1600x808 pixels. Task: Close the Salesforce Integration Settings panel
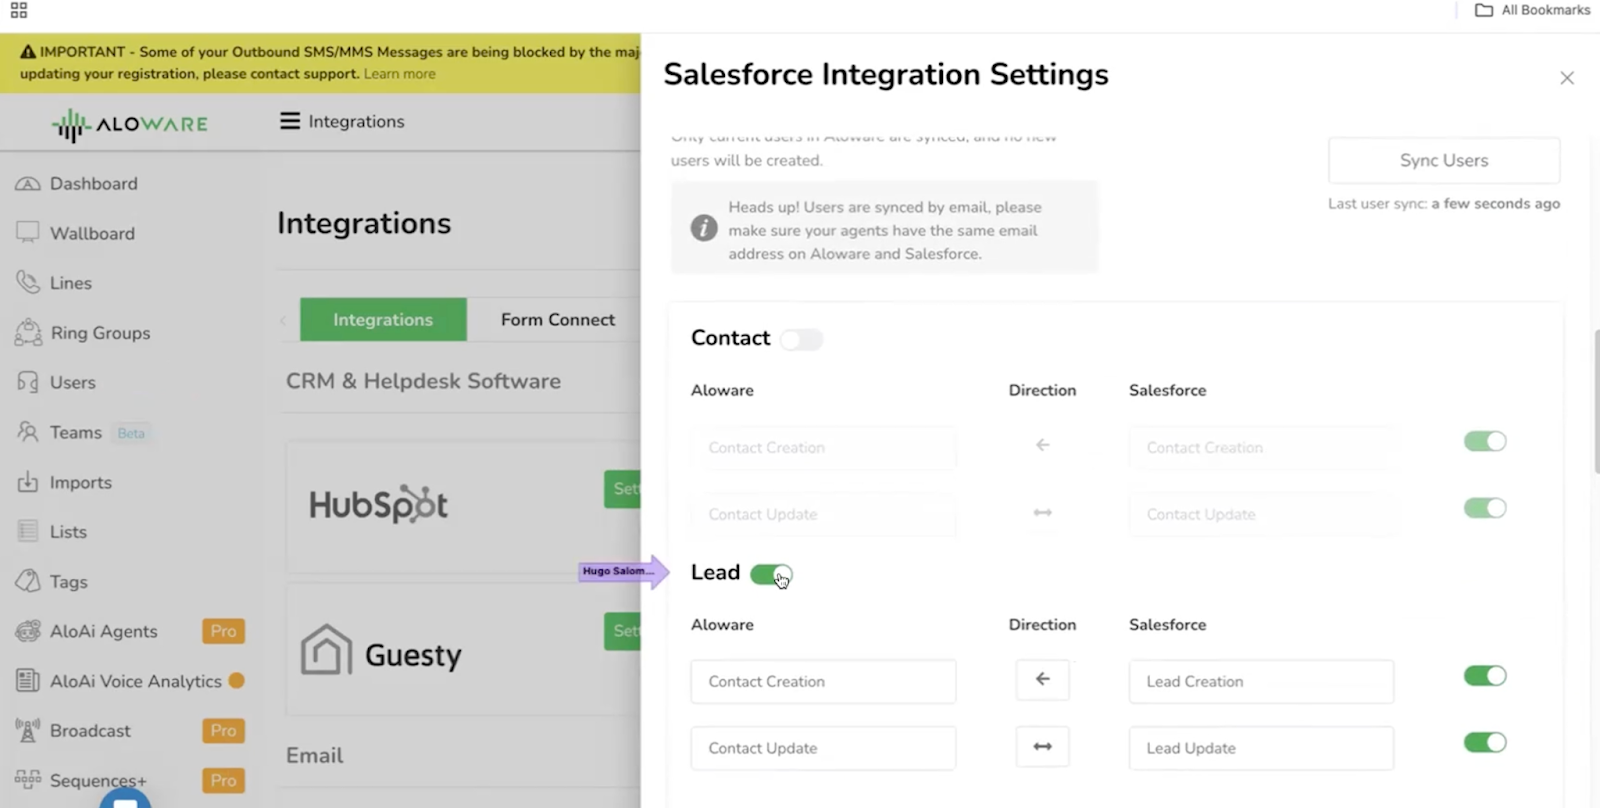[1567, 78]
